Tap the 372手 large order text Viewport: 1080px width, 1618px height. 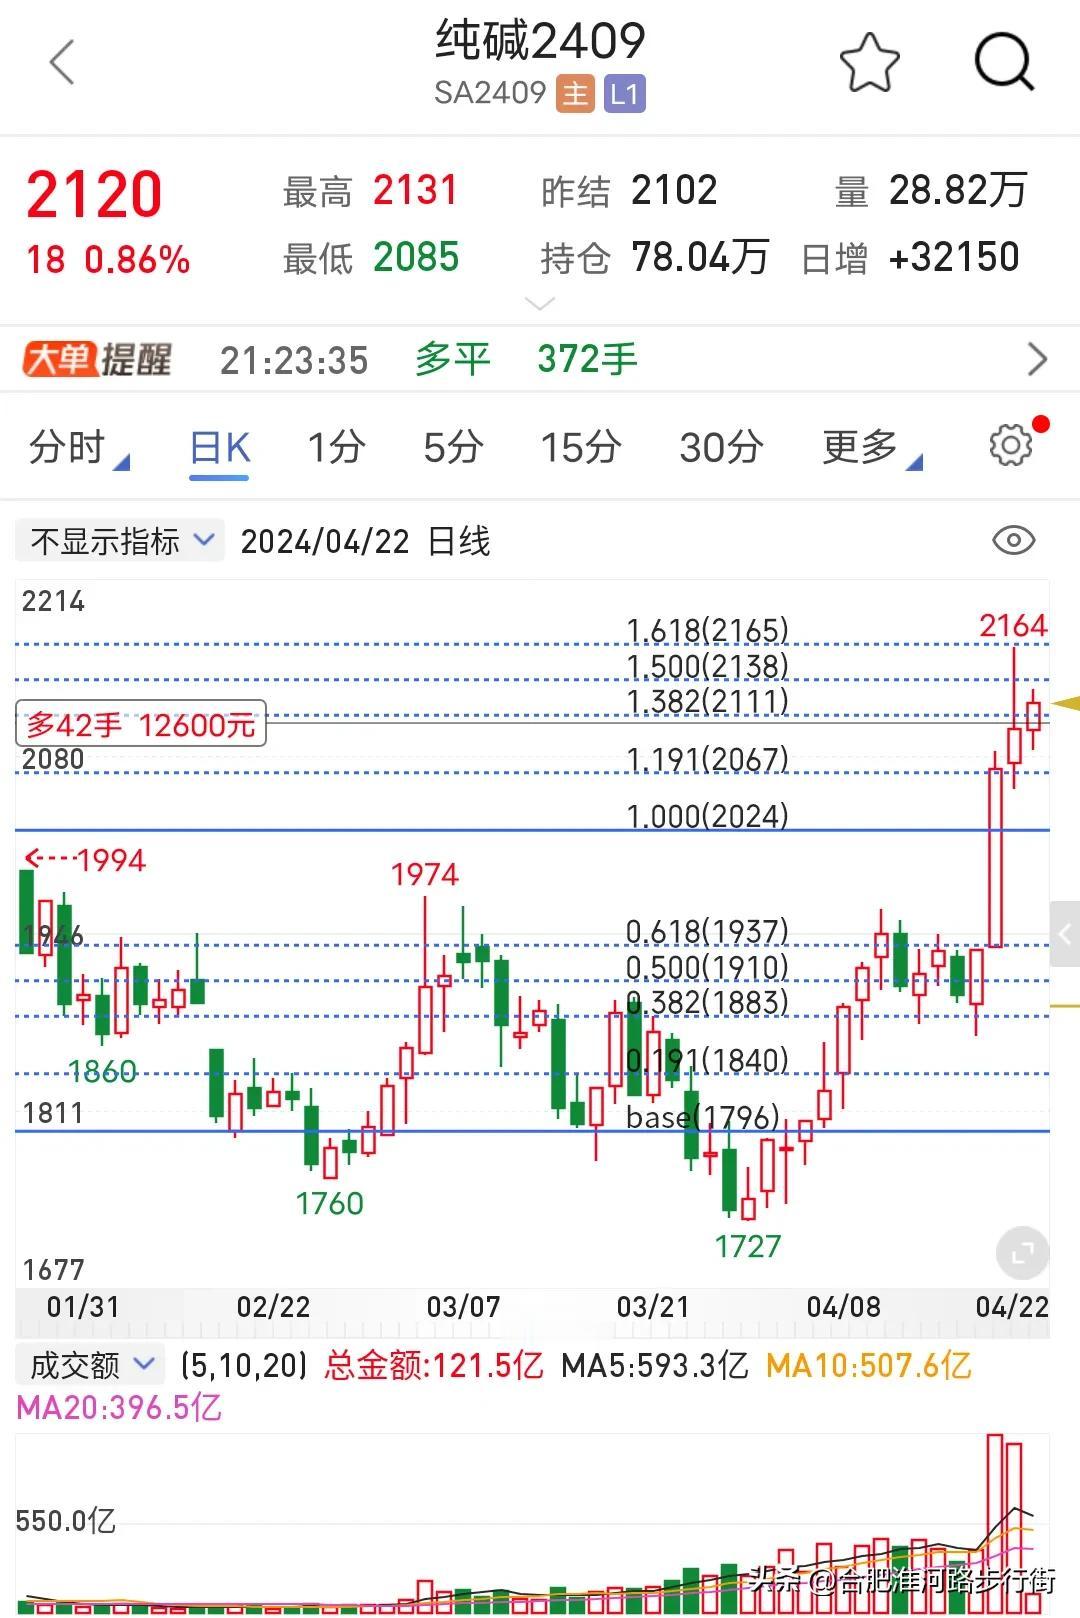point(587,359)
